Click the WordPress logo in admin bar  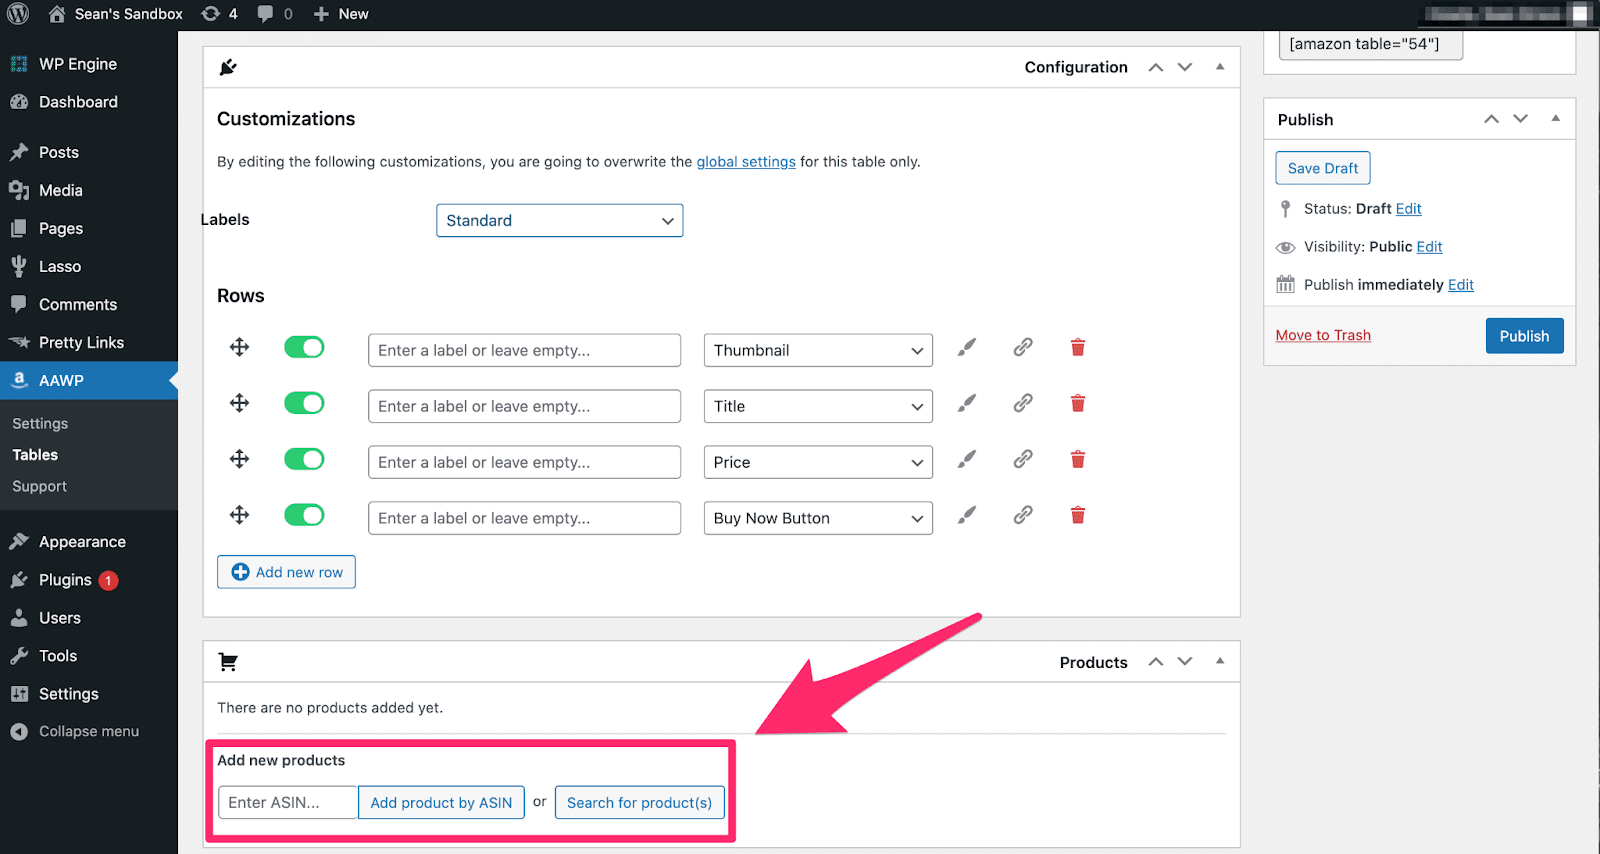[18, 14]
